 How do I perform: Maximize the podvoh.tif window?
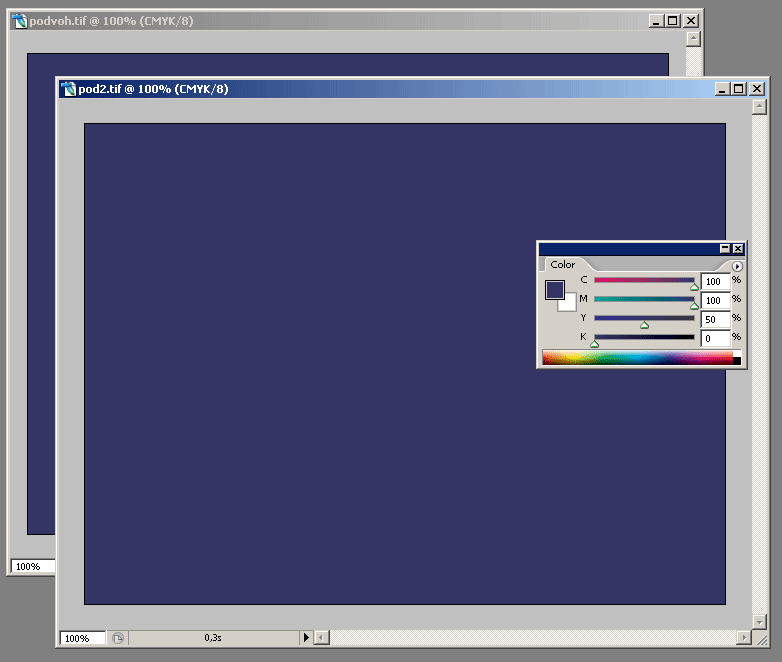(x=673, y=21)
